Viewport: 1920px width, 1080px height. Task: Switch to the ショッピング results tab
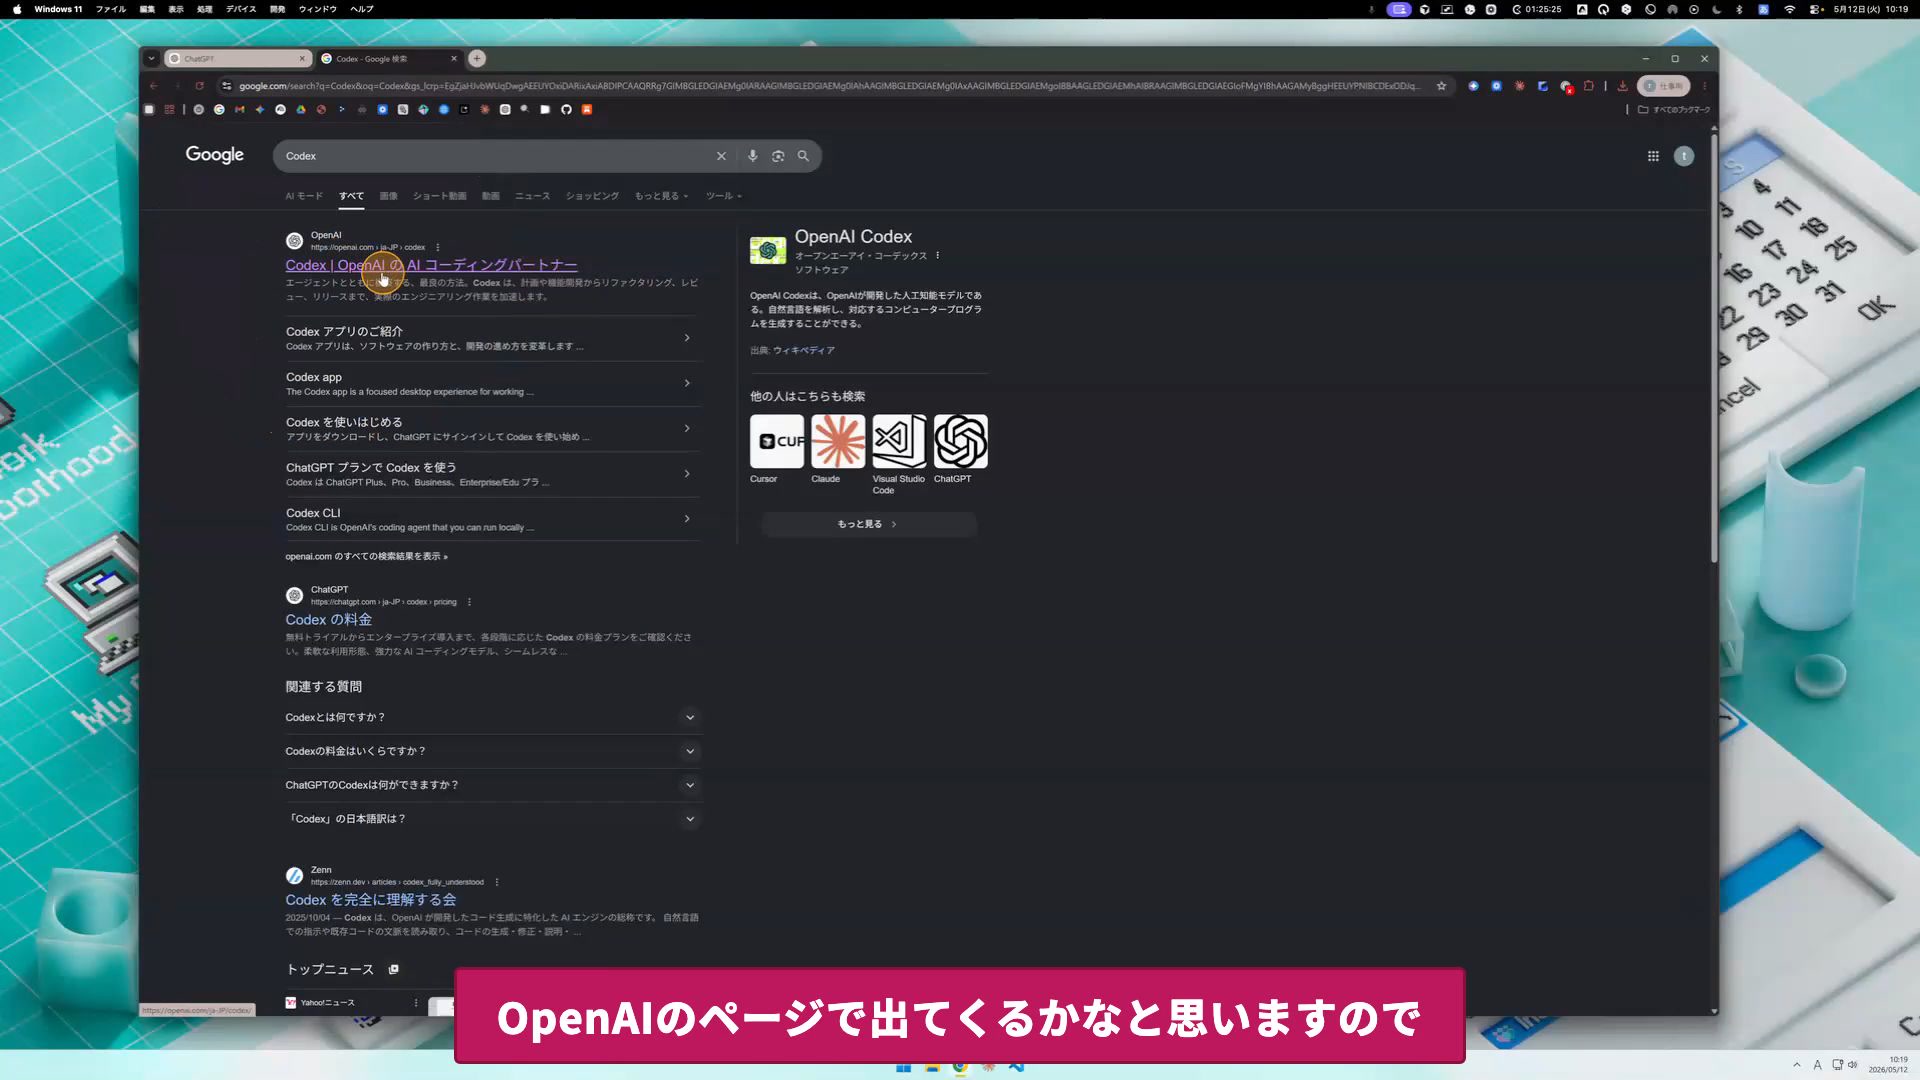pos(592,196)
